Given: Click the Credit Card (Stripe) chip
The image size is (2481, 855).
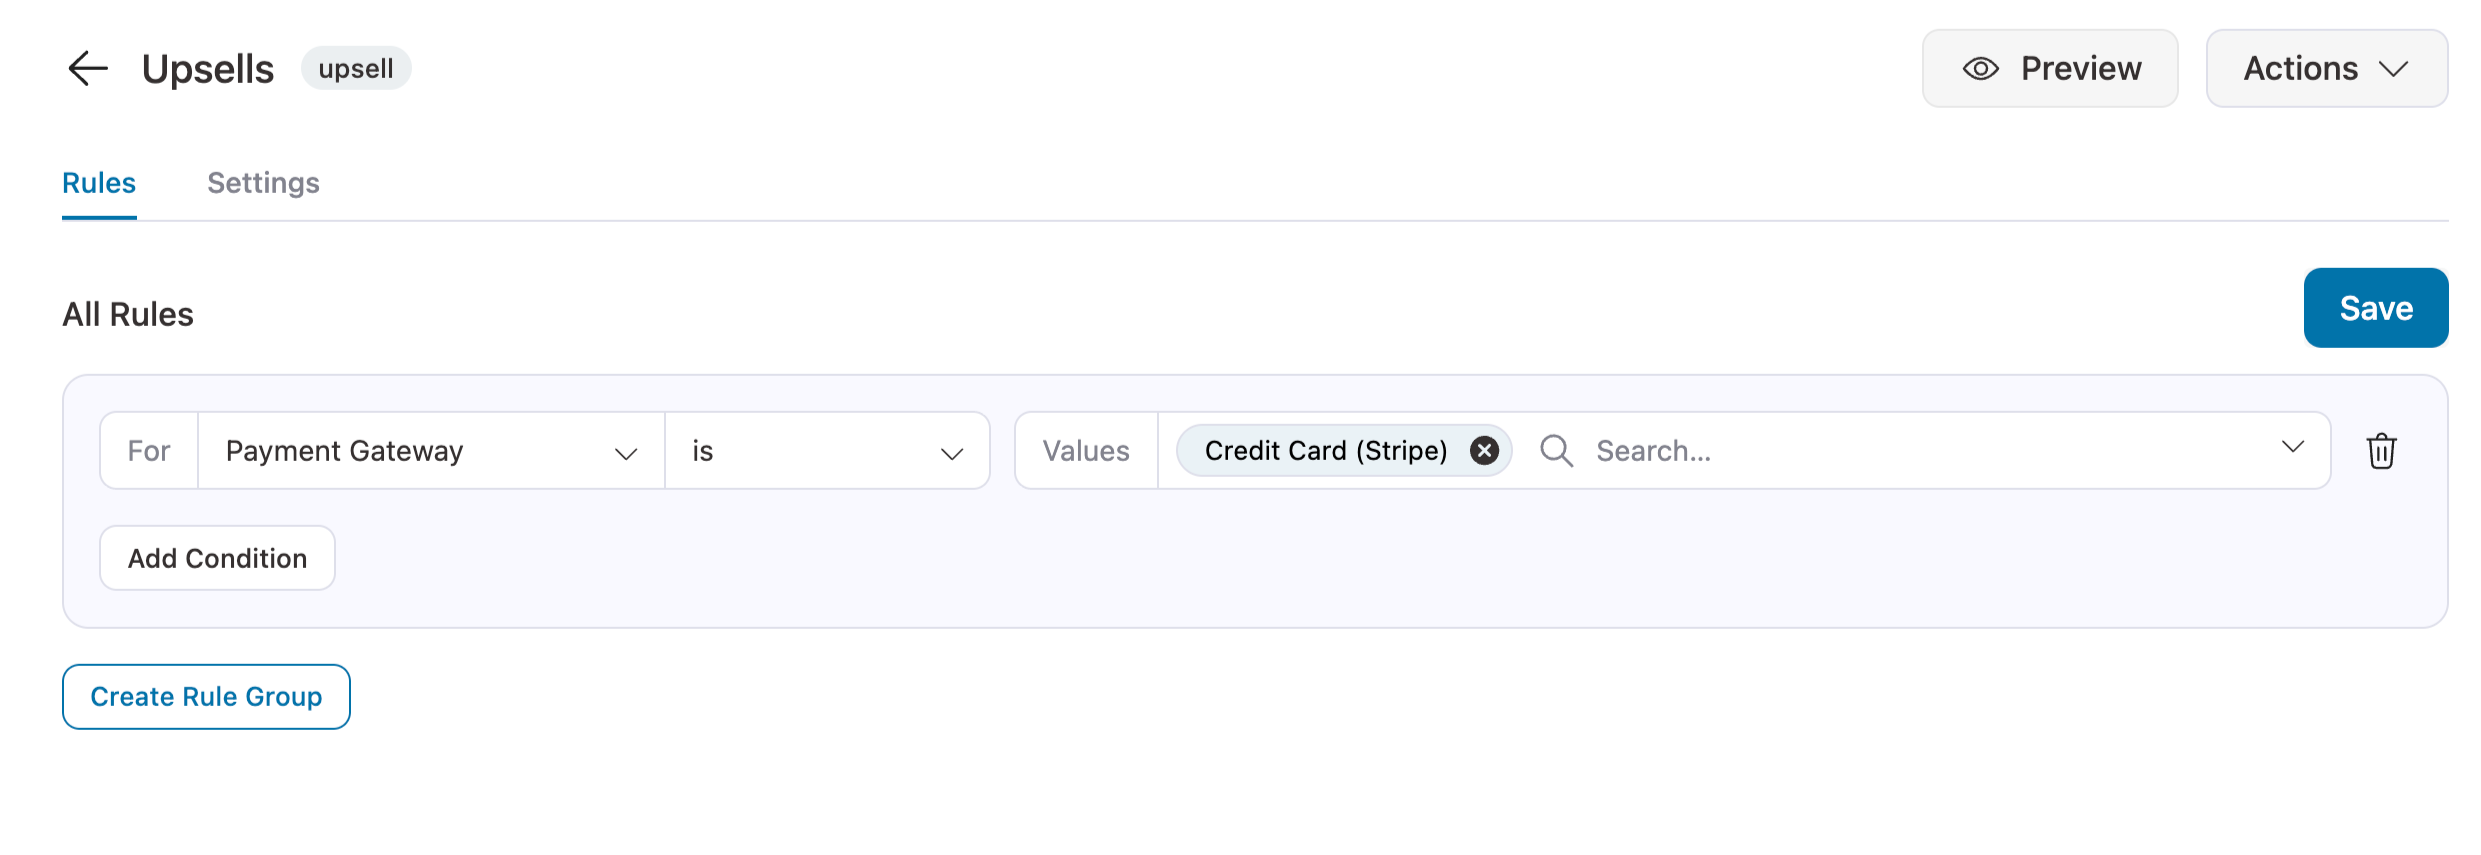Looking at the screenshot, I should 1324,451.
